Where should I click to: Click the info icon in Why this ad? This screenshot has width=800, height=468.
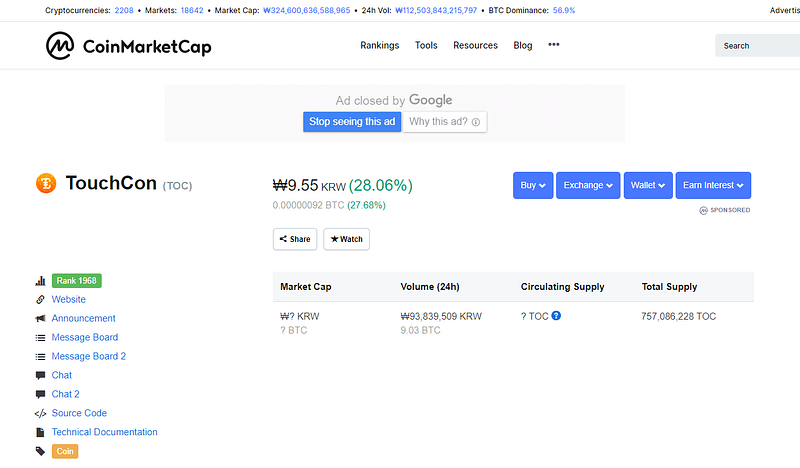pos(476,122)
